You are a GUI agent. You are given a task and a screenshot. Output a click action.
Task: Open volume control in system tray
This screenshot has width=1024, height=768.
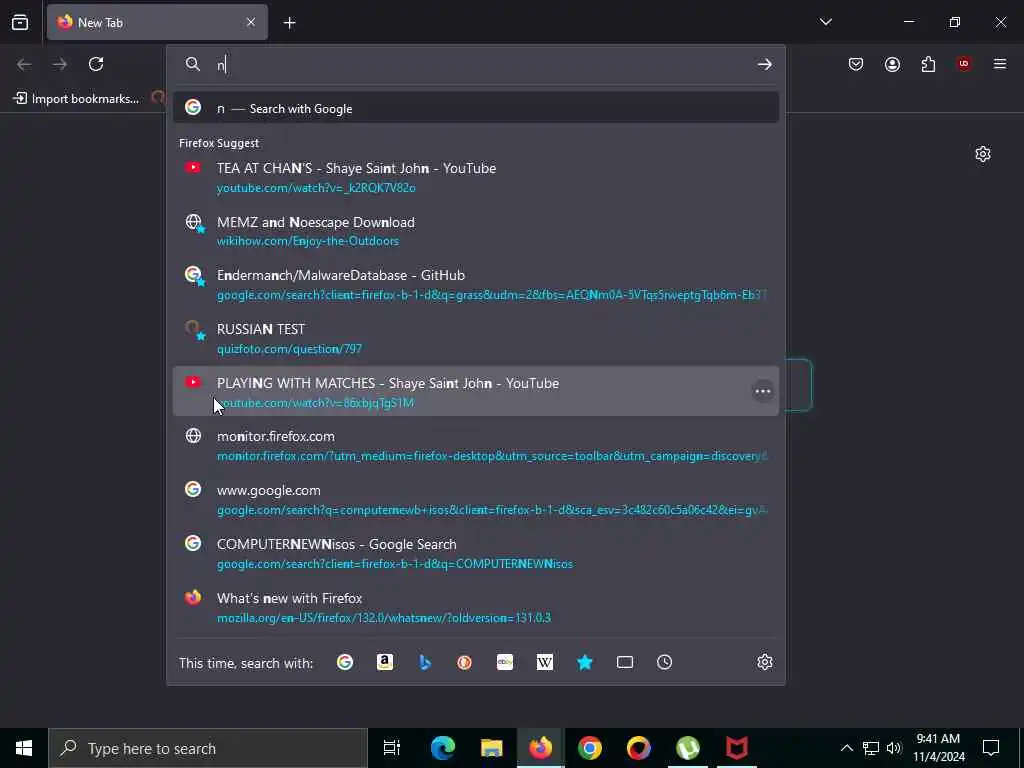point(893,748)
